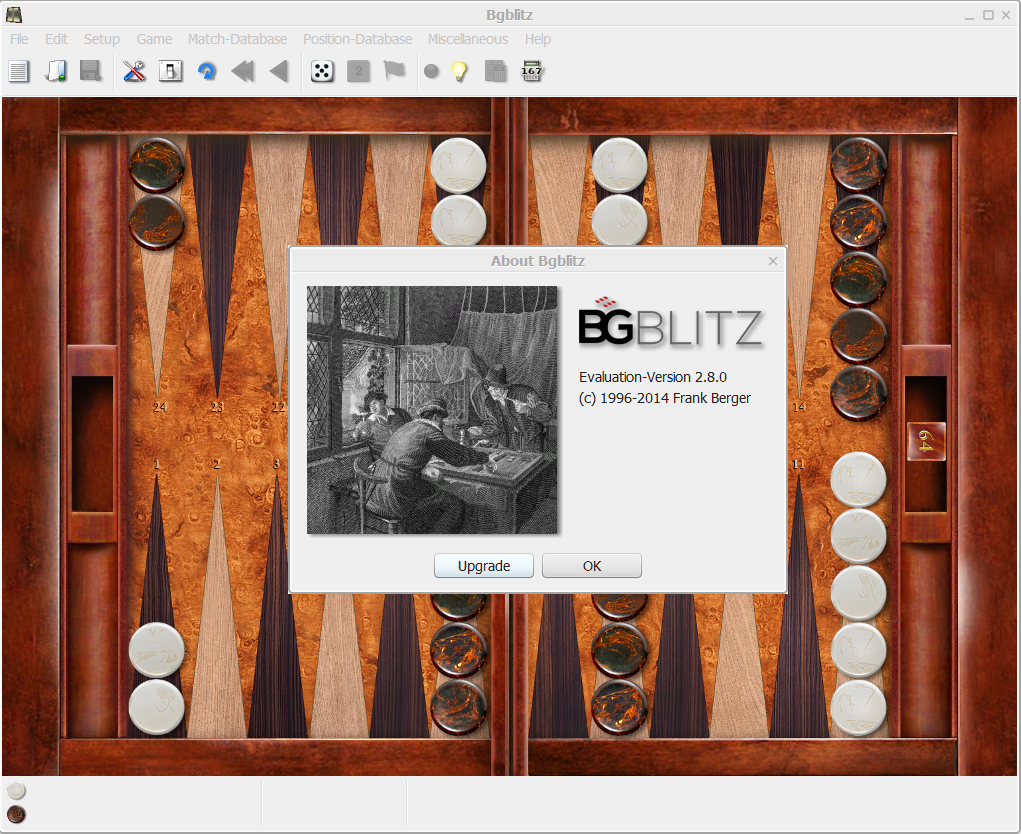Screen dimensions: 1021x834
Task: Click the flag resign icon
Action: click(394, 70)
